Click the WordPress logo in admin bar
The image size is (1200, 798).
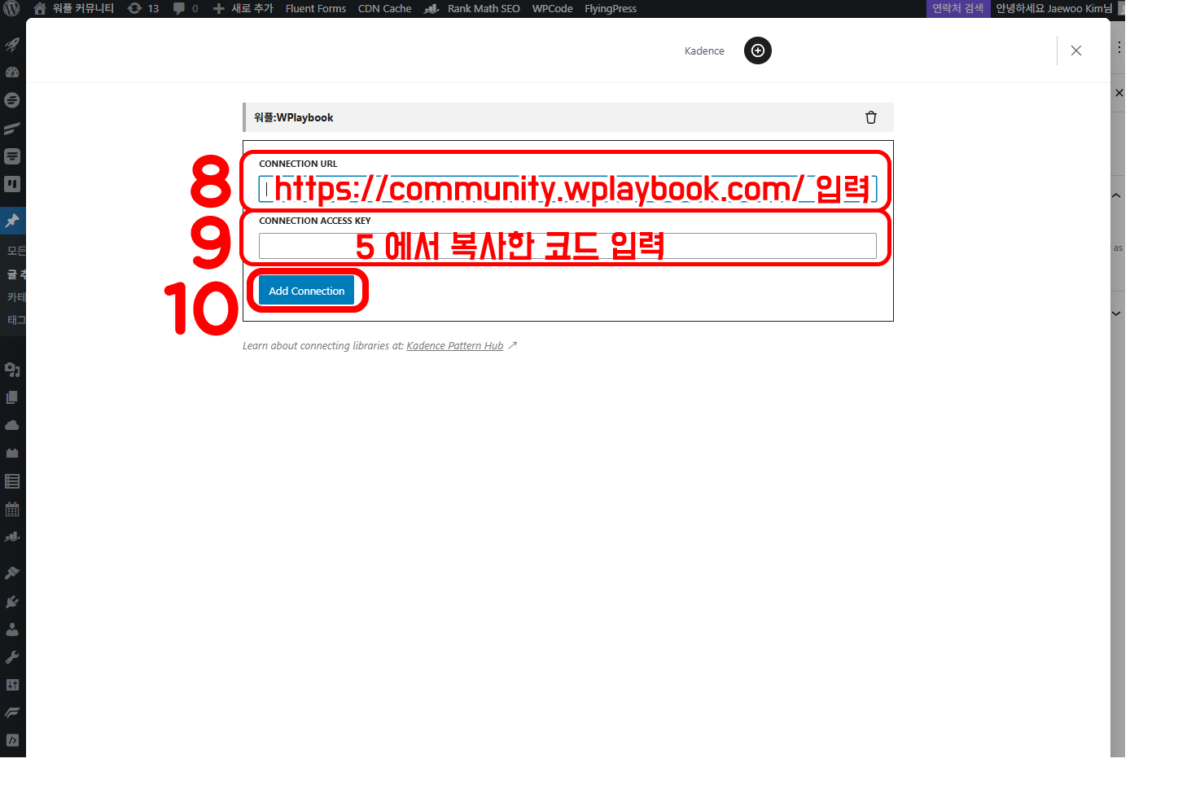click(x=12, y=8)
